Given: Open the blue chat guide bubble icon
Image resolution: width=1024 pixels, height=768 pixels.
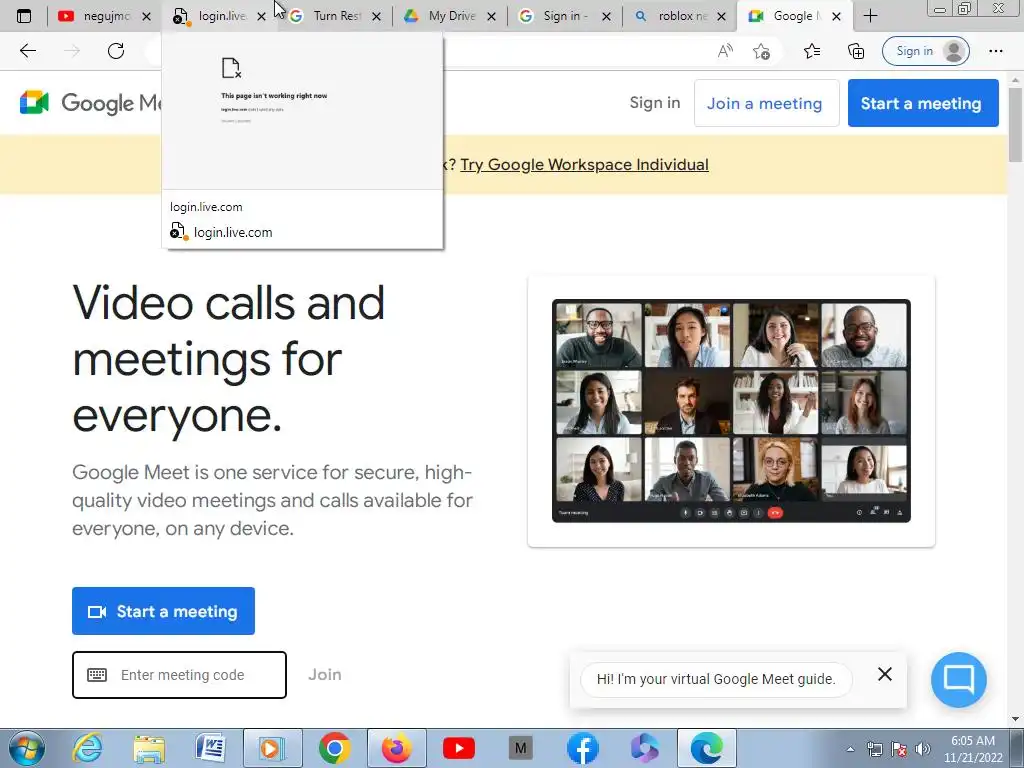Looking at the screenshot, I should pyautogui.click(x=959, y=679).
